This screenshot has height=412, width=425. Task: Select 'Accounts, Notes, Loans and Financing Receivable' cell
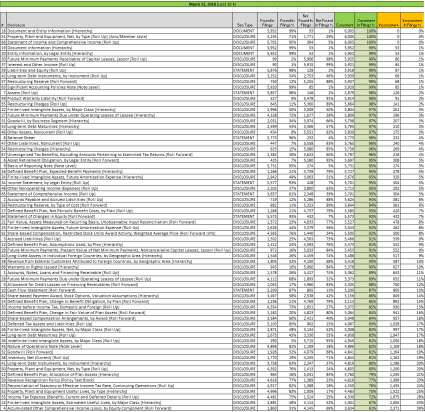pos(119,273)
